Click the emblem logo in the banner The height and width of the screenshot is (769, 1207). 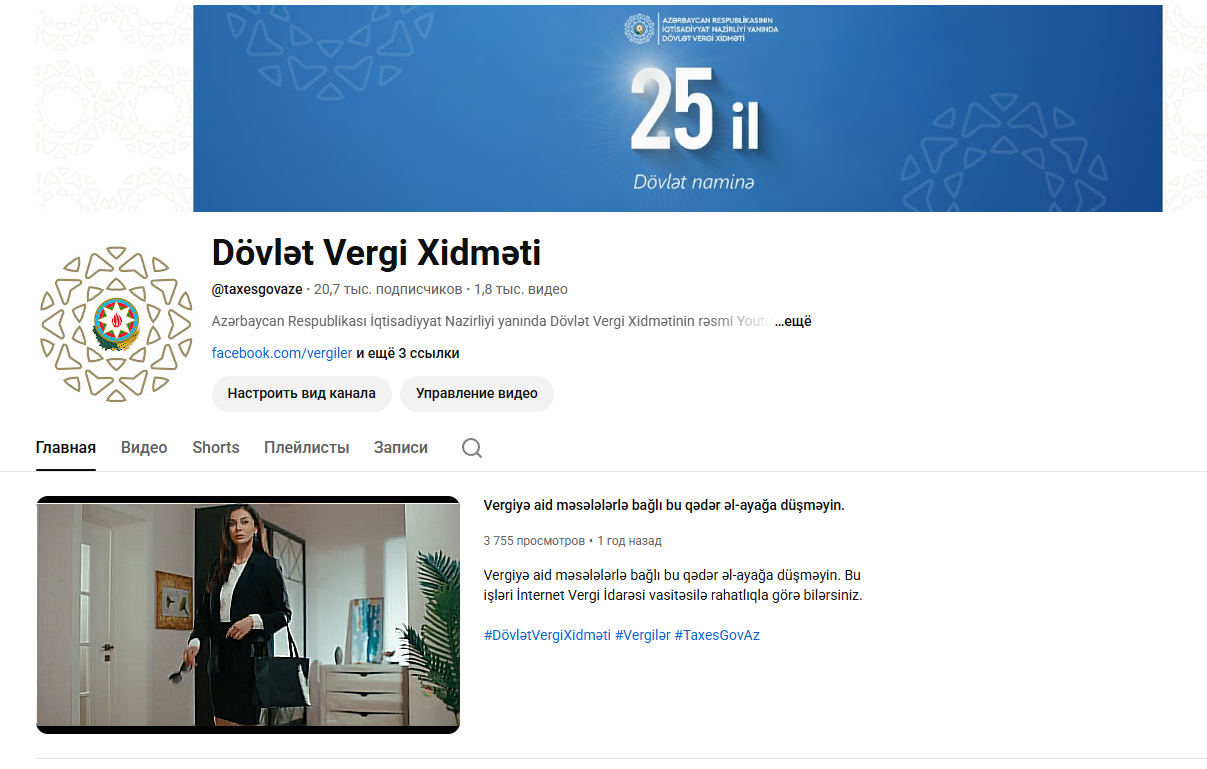tap(639, 29)
